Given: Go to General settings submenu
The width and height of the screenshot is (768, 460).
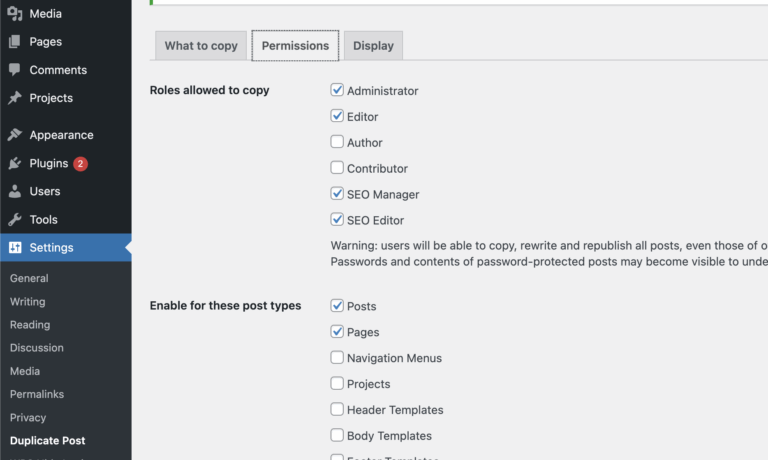Looking at the screenshot, I should 29,278.
